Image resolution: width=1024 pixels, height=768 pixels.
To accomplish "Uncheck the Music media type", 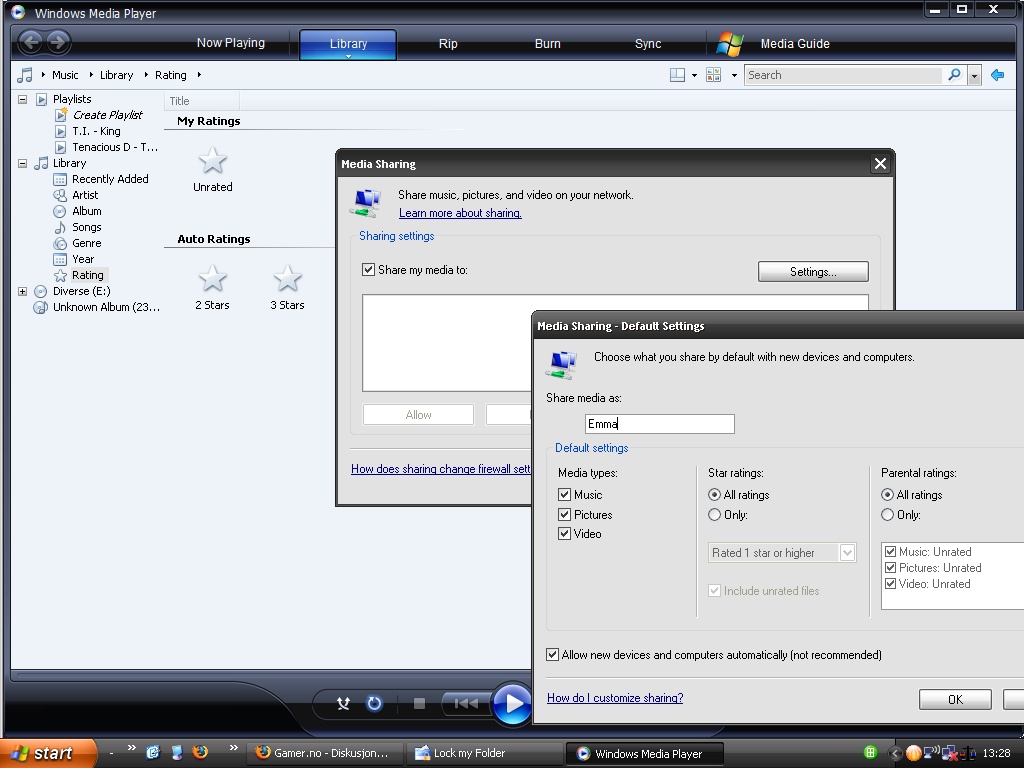I will coord(565,494).
